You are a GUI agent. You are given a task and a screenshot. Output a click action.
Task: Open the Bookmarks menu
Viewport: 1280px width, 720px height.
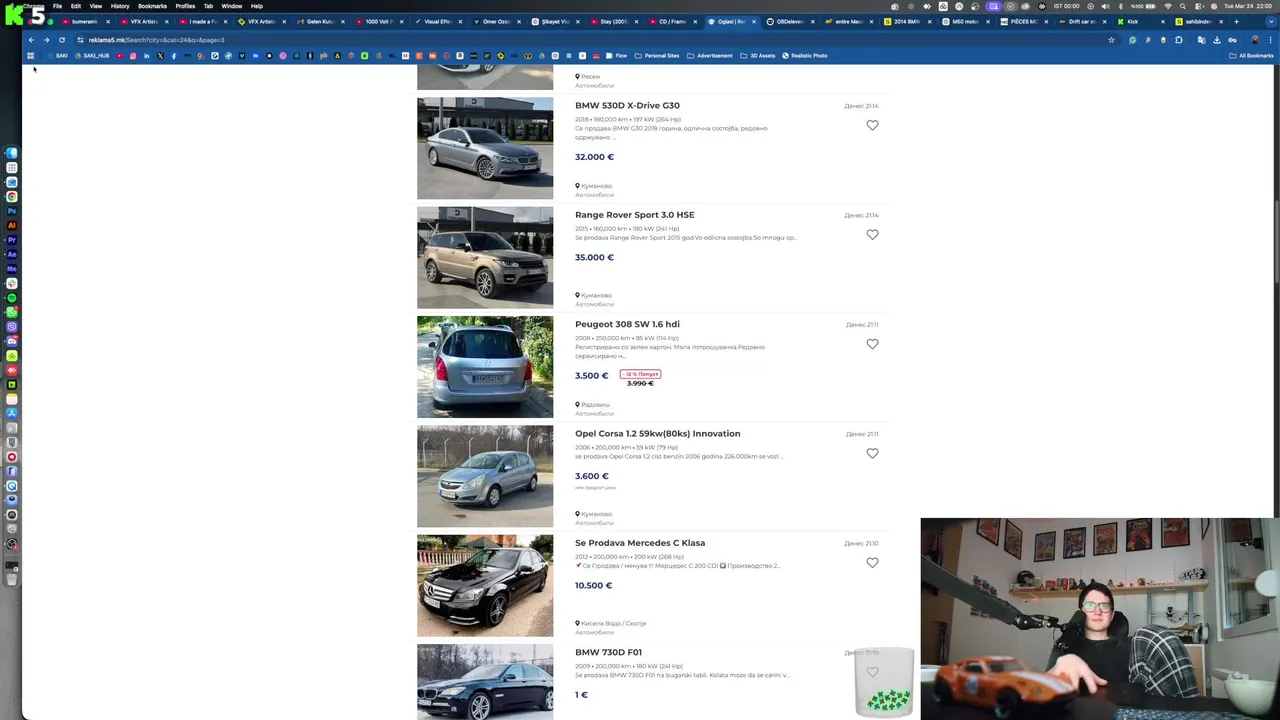152,6
